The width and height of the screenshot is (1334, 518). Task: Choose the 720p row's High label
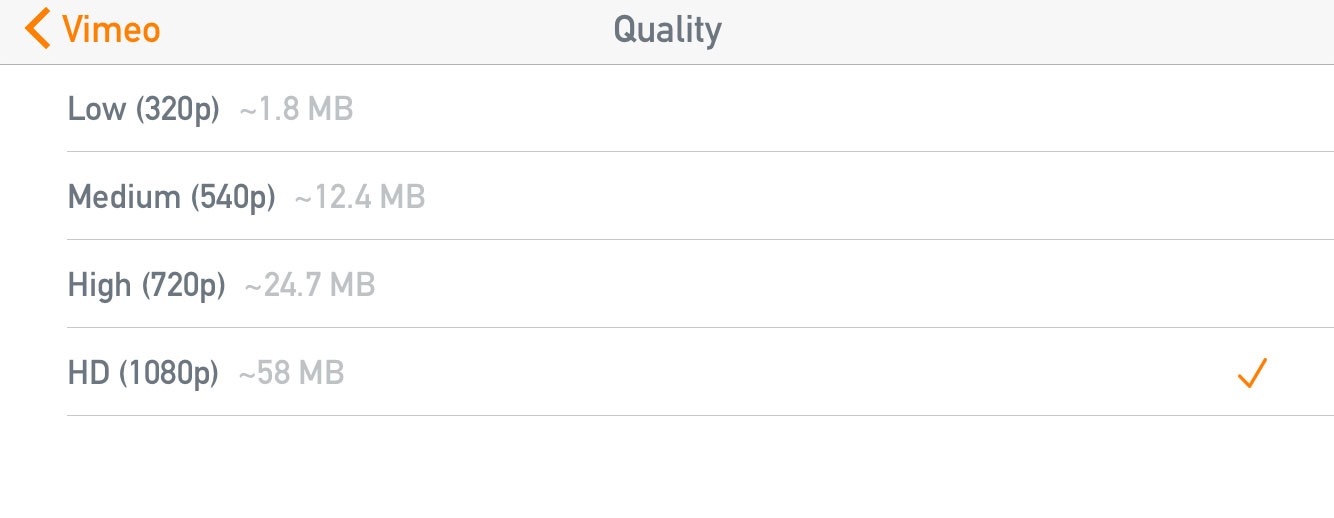point(100,284)
